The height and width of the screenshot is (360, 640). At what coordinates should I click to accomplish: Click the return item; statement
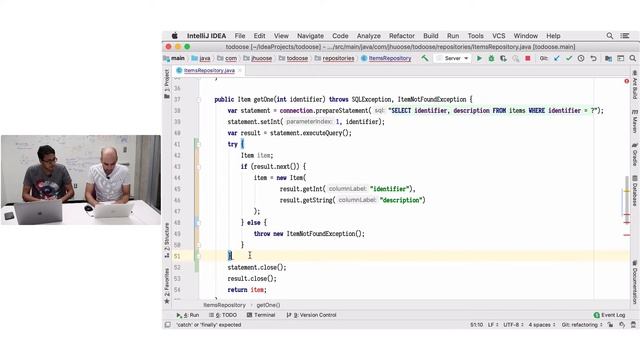247,290
